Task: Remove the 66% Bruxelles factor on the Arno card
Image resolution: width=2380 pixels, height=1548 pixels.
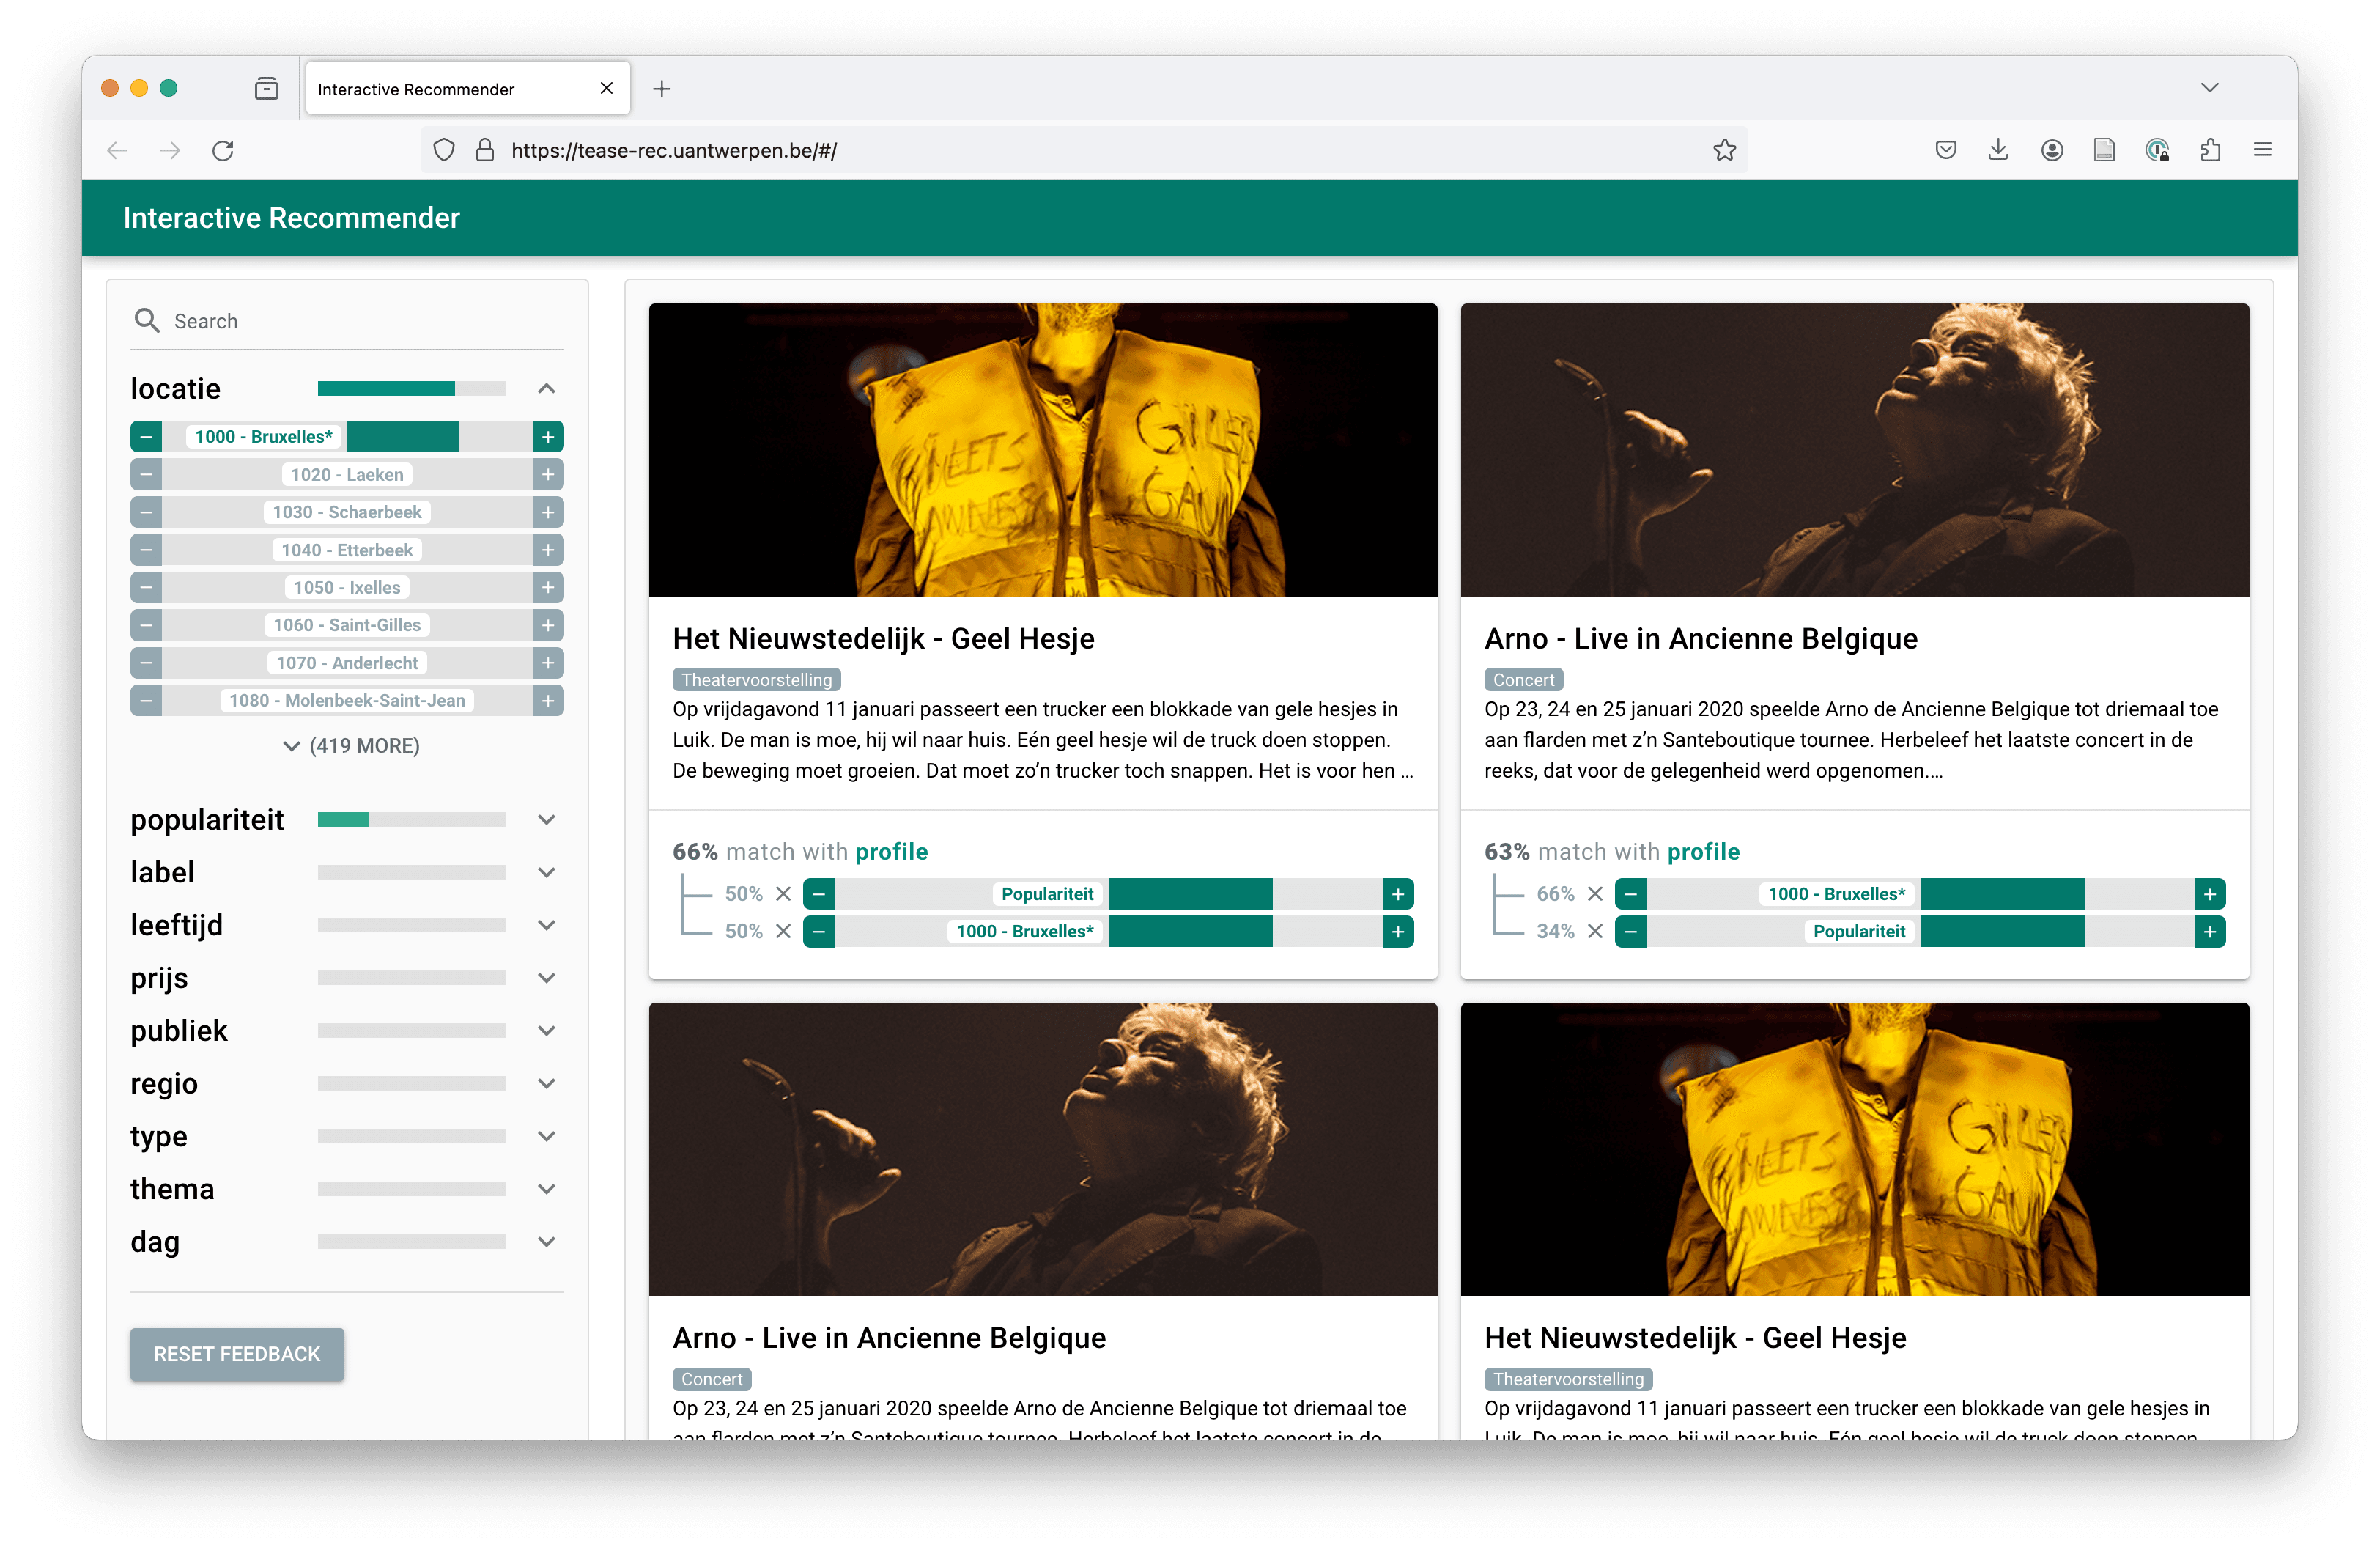Action: [1596, 894]
